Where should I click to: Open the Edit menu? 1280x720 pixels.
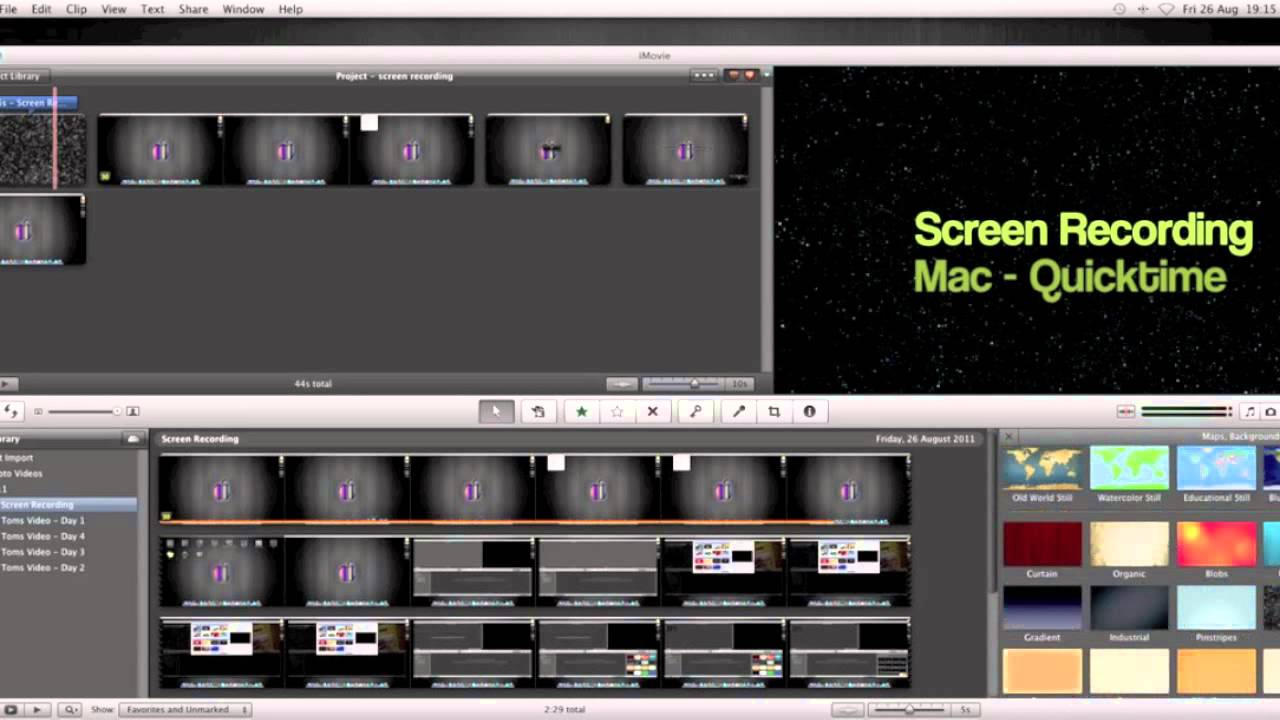tap(41, 9)
